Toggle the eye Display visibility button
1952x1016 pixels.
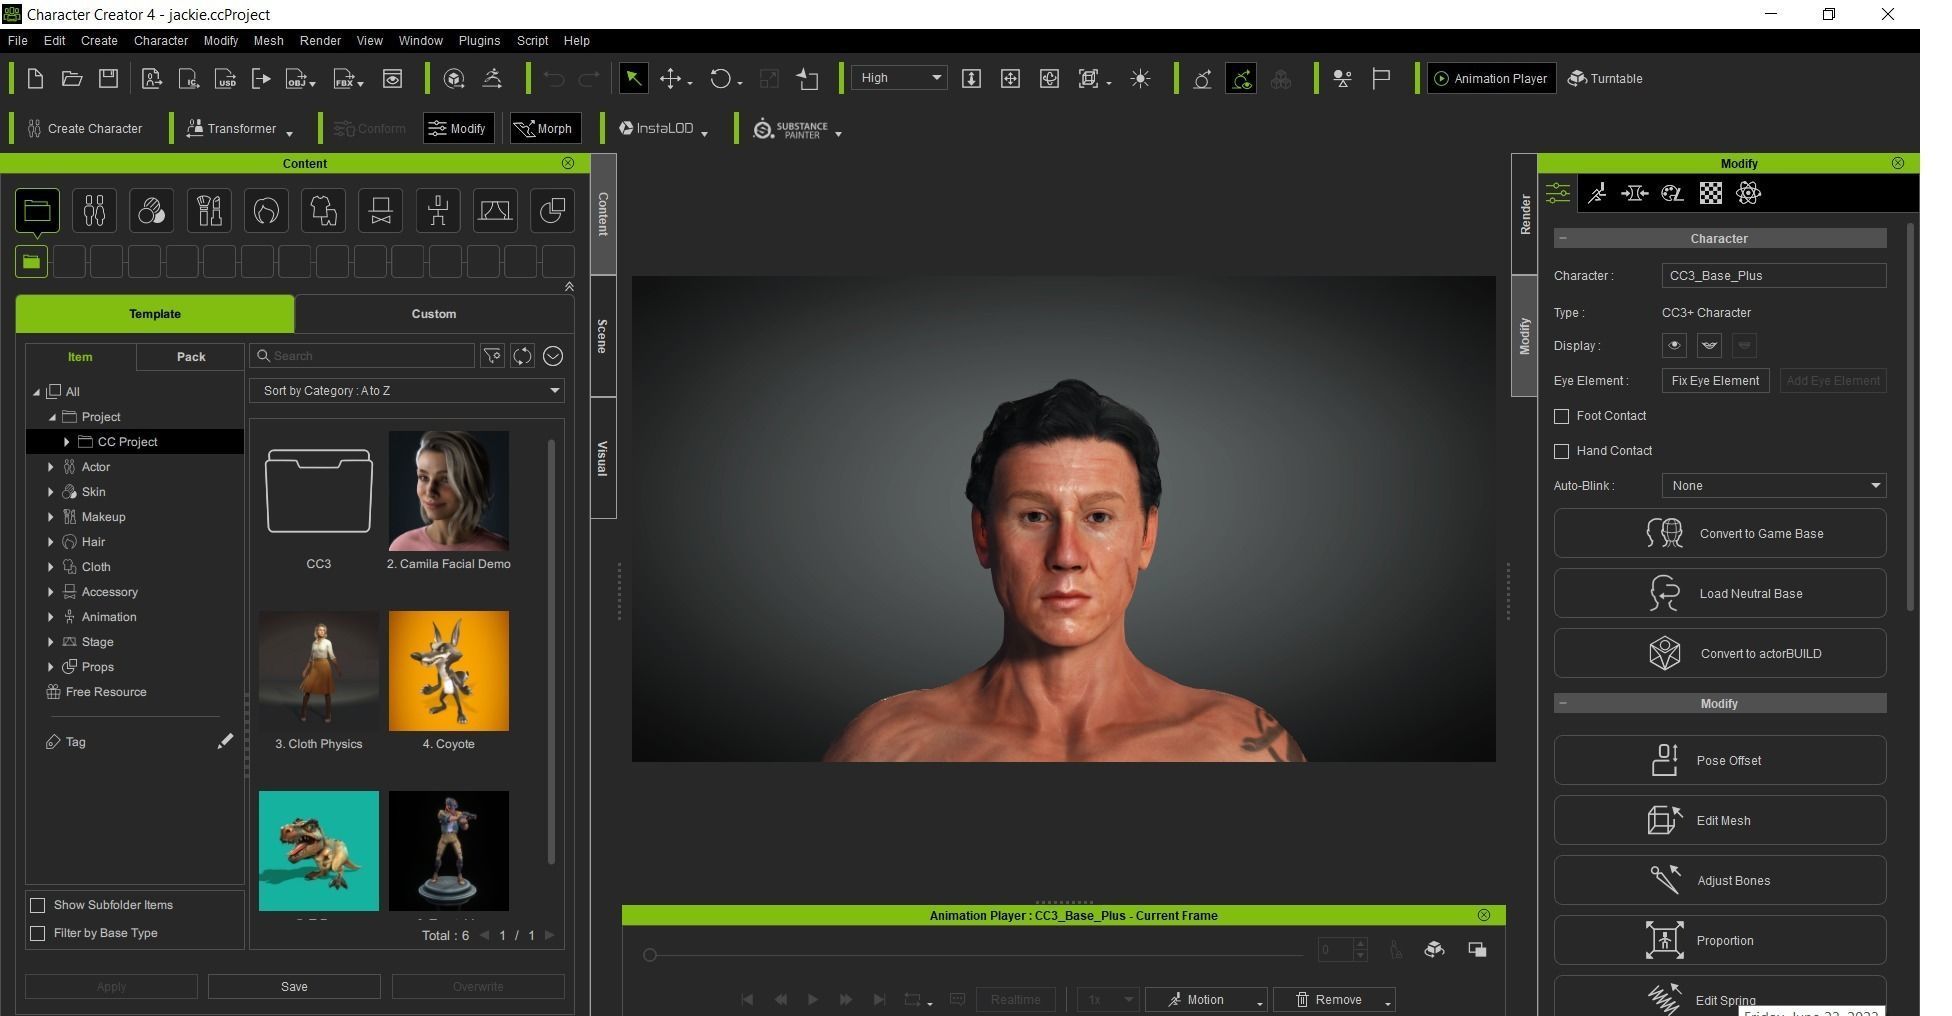tap(1674, 346)
